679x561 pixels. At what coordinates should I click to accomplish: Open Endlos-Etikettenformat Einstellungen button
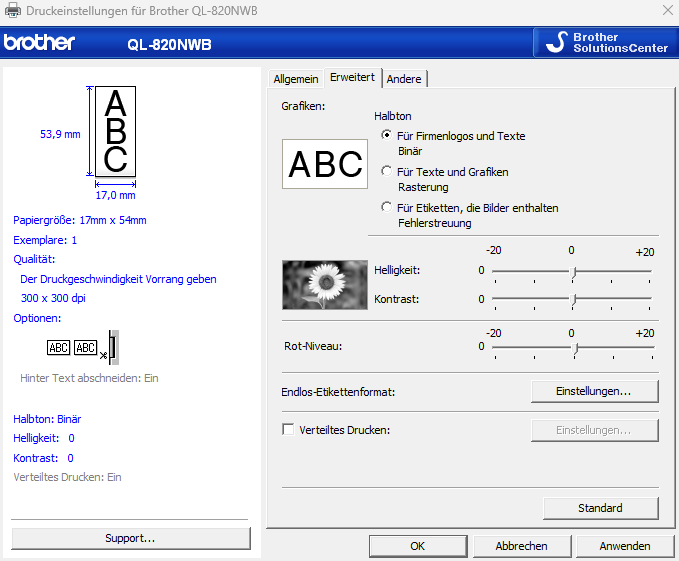tap(593, 391)
